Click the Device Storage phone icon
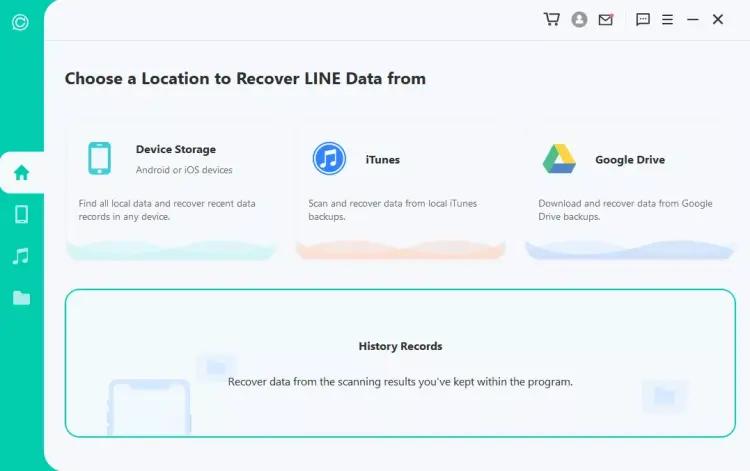 (99, 158)
